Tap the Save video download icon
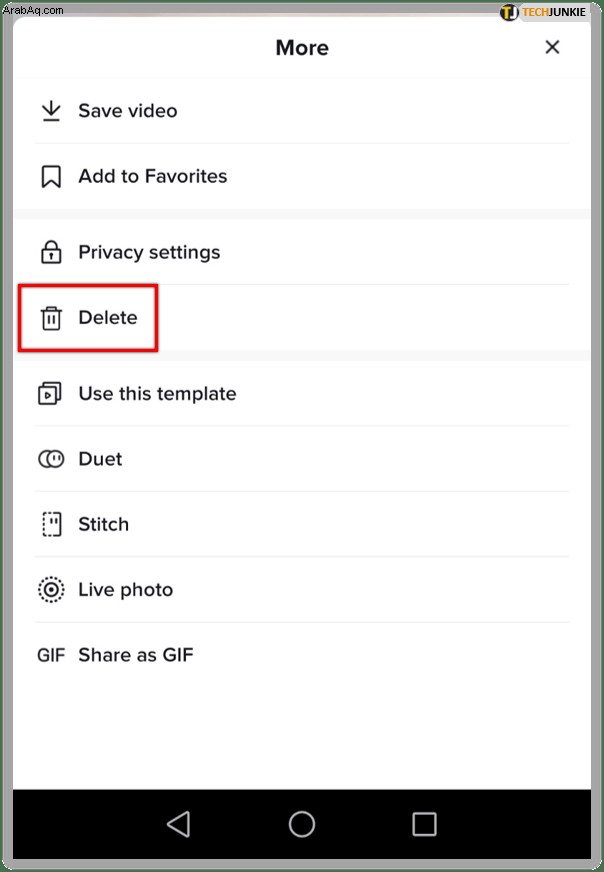The image size is (604, 872). click(x=51, y=111)
